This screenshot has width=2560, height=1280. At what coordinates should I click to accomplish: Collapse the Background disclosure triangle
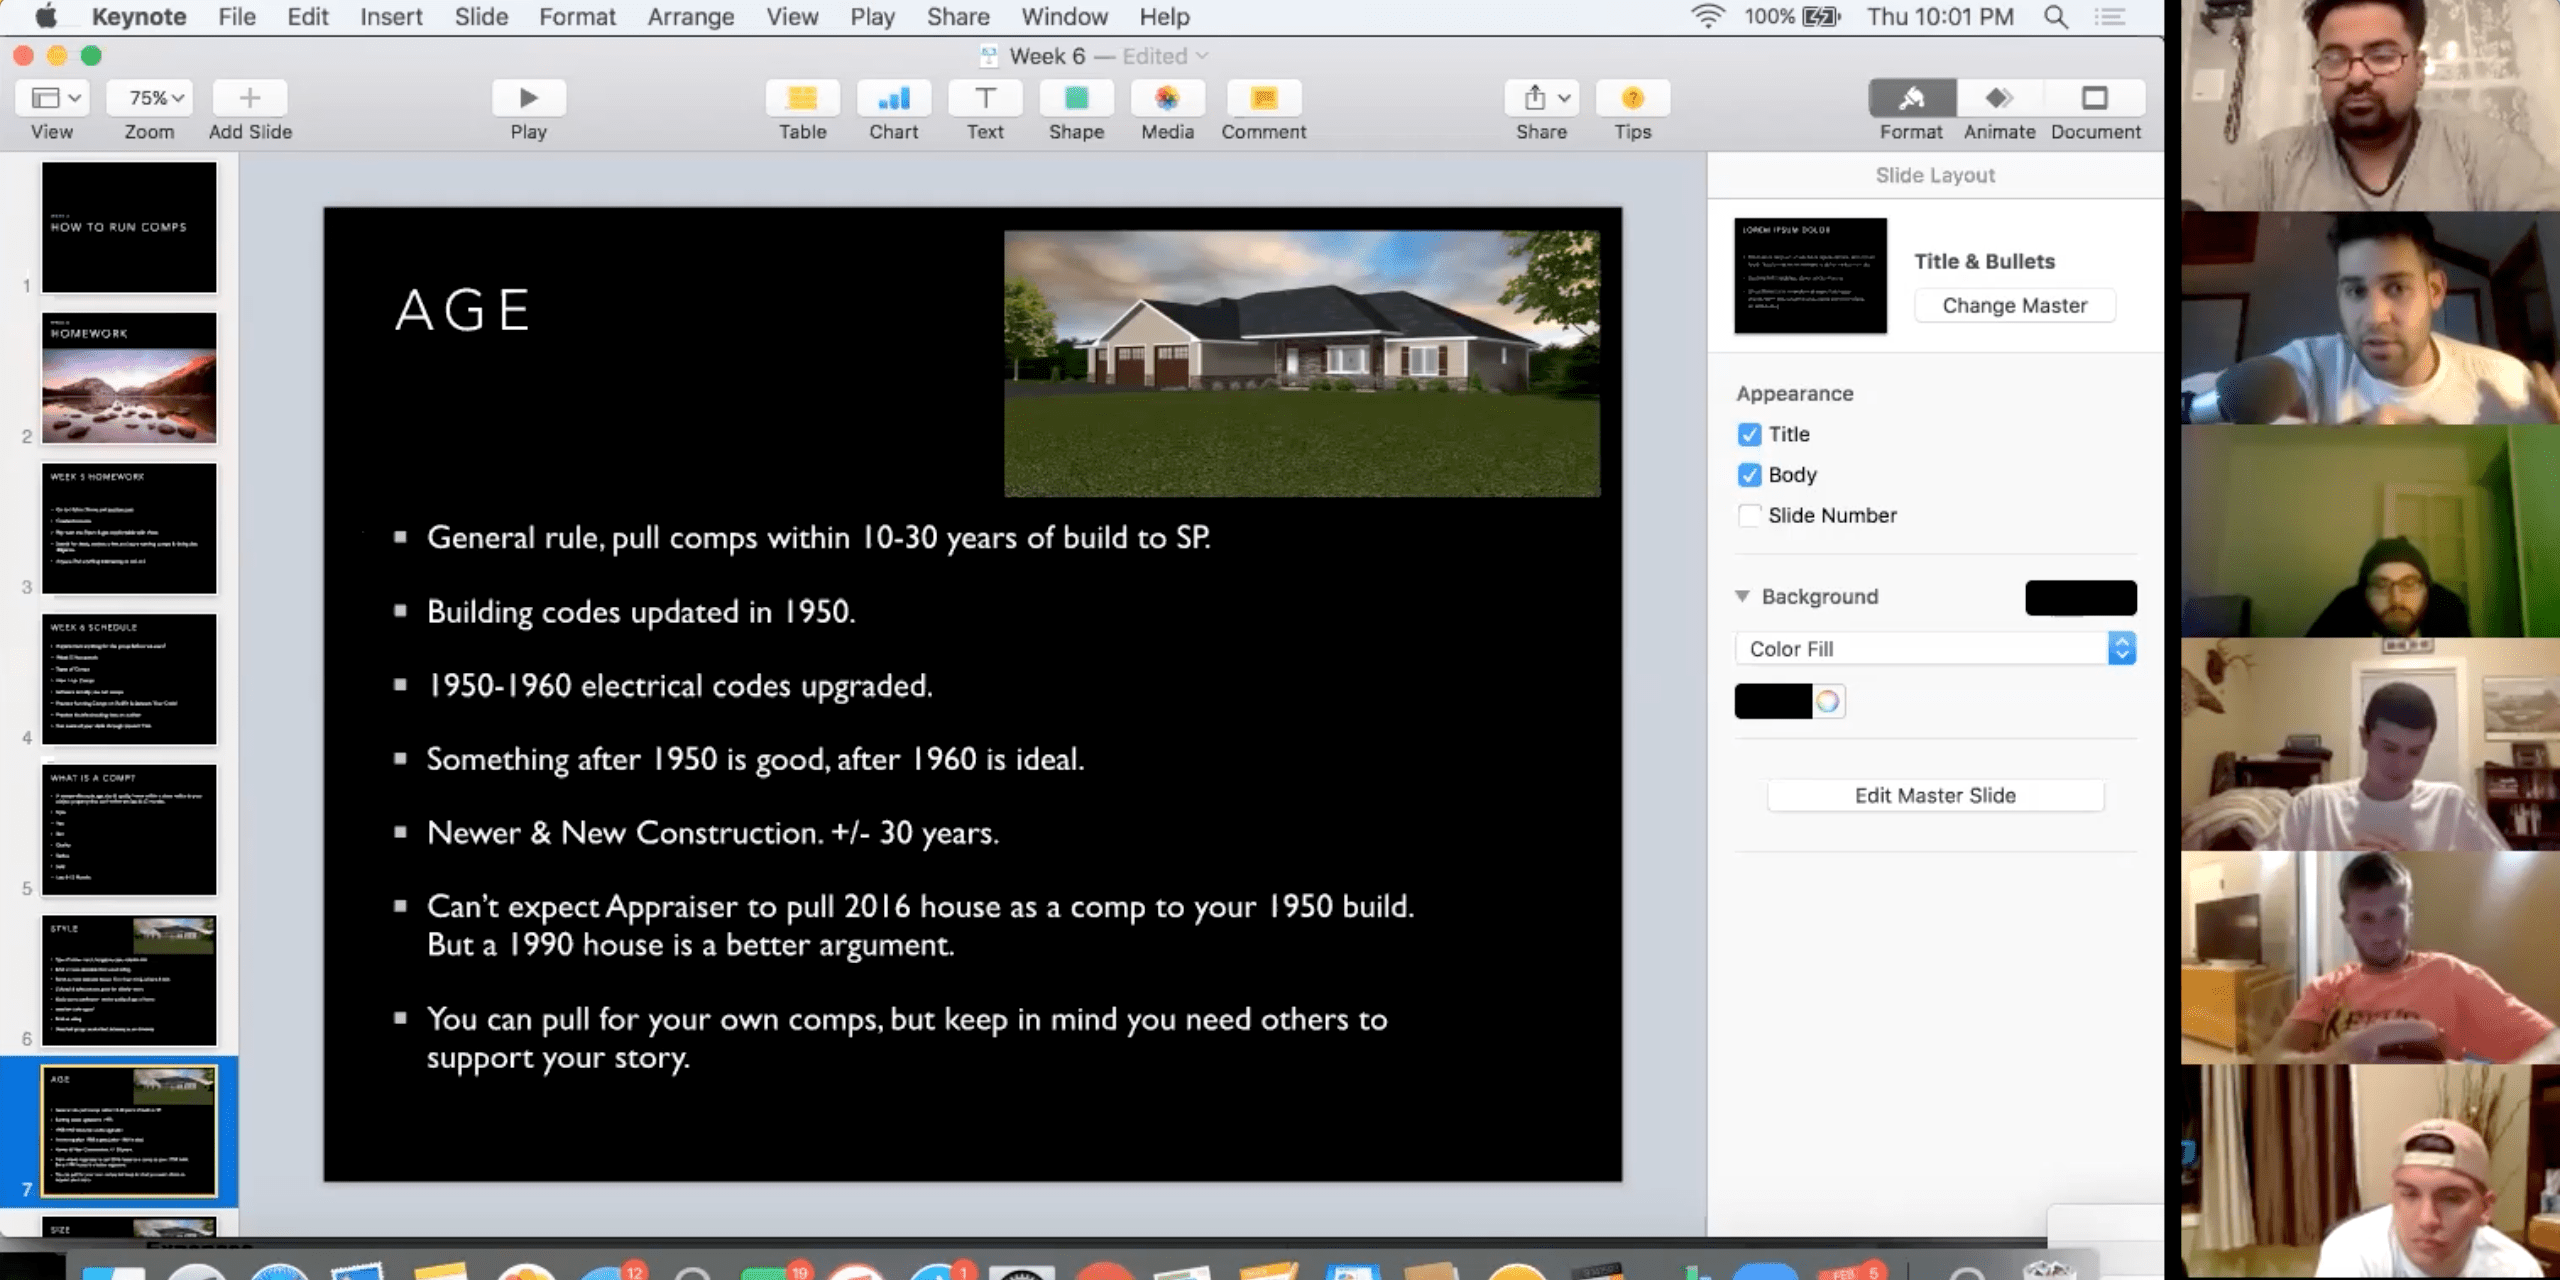(x=1742, y=596)
